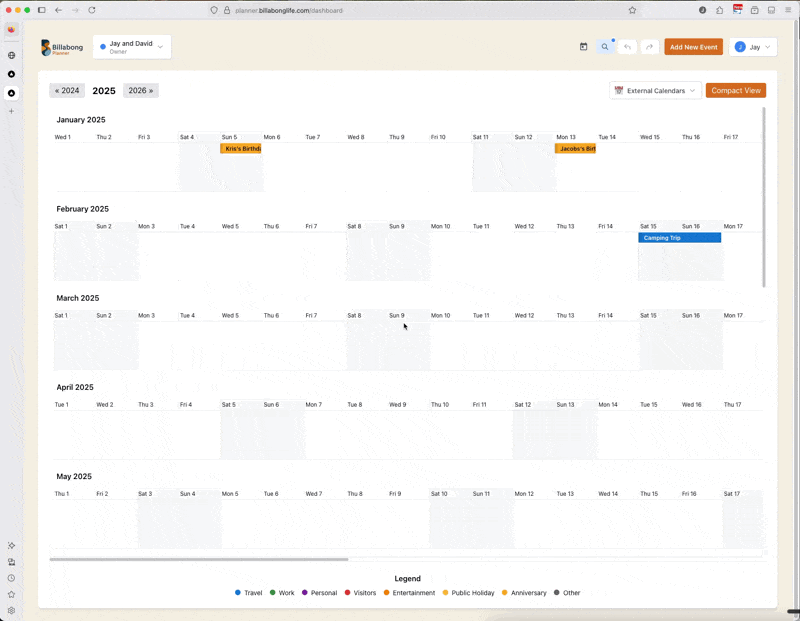This screenshot has height=621, width=800.
Task: Expand the Jay and David owner menu
Action: click(x=131, y=45)
